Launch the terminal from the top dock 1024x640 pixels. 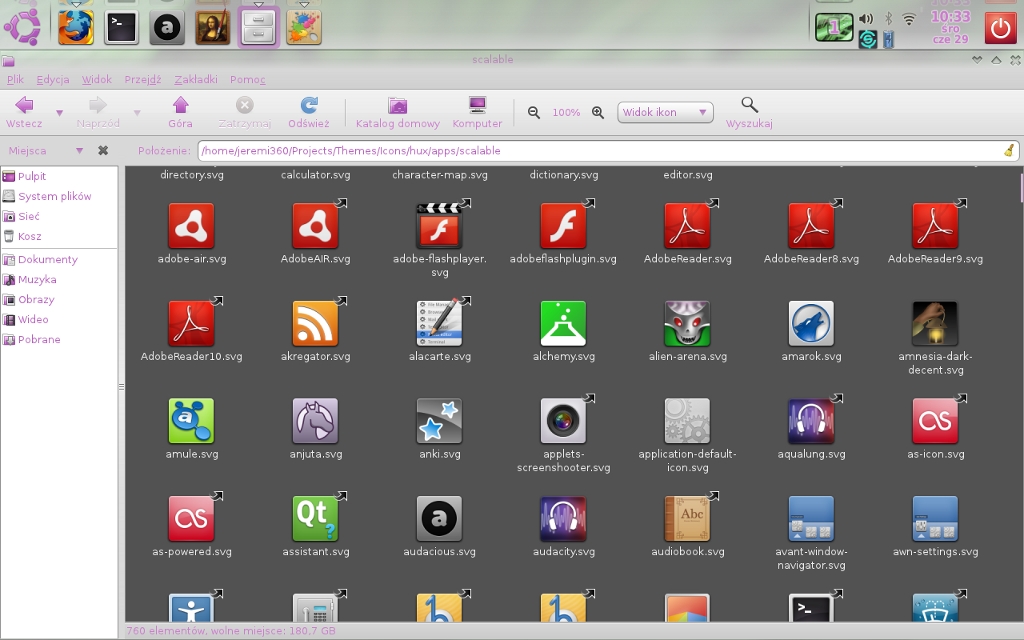click(121, 27)
